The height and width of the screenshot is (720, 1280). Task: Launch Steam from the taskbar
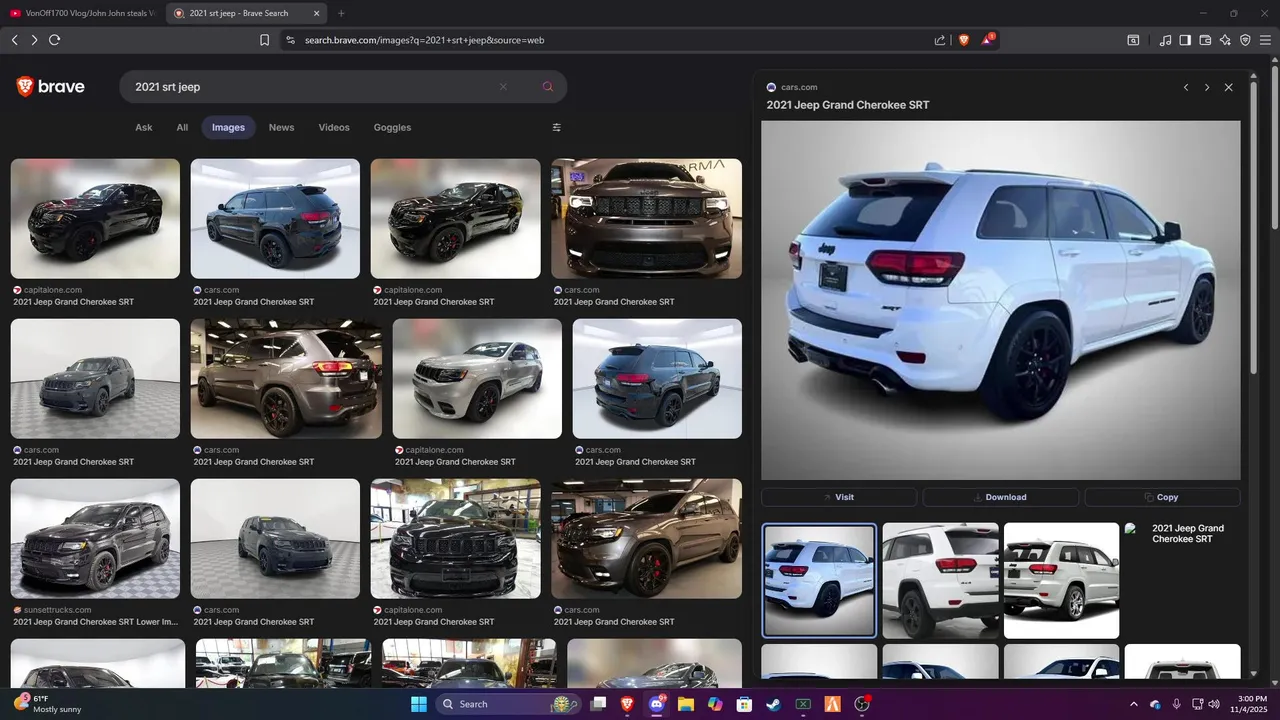pyautogui.click(x=774, y=704)
